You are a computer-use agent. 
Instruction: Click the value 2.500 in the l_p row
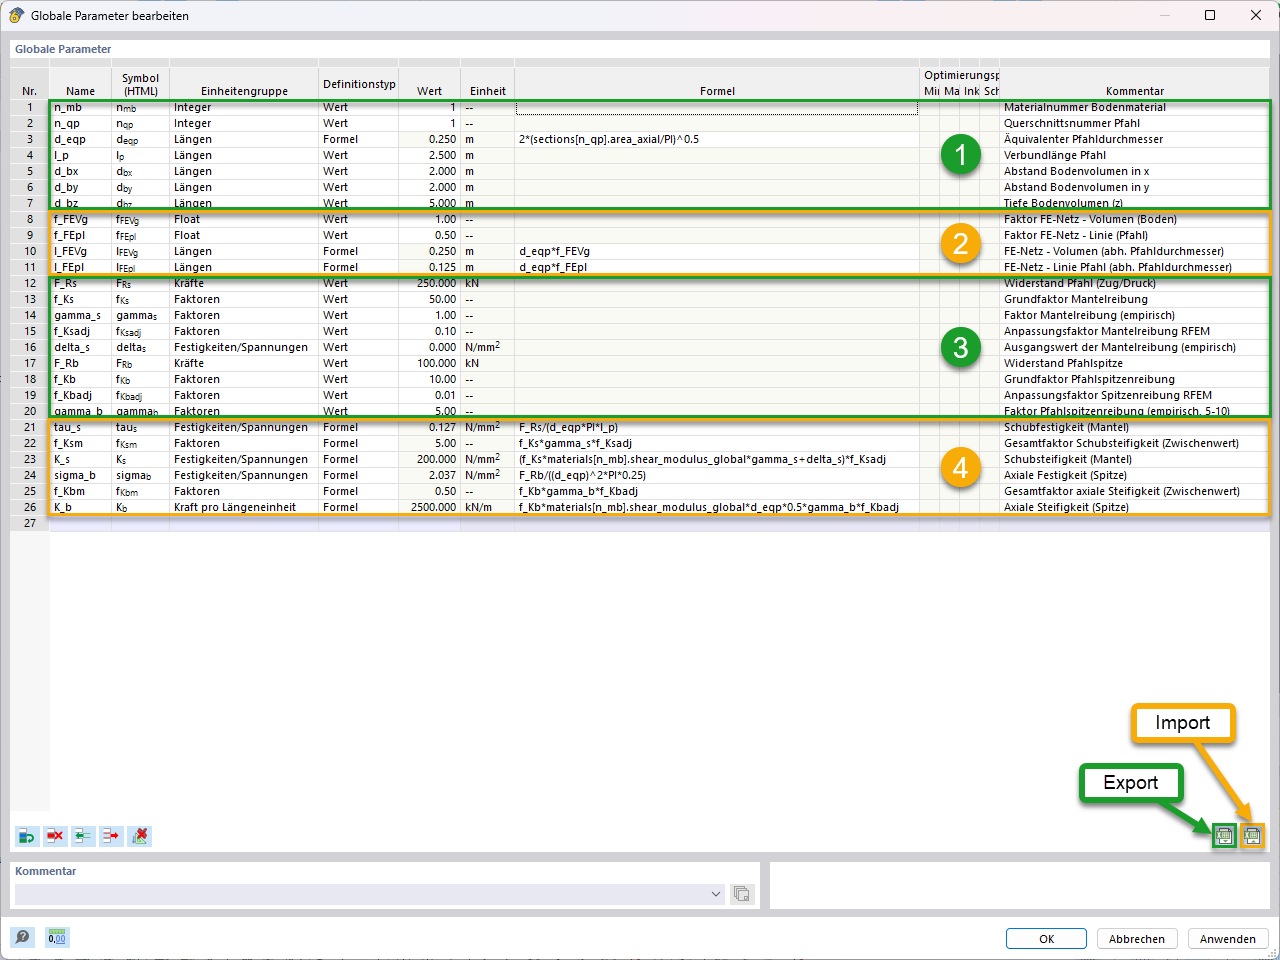442,155
